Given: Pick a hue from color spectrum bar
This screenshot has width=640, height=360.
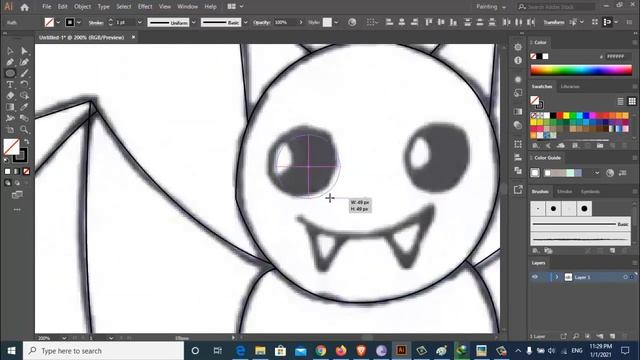Looking at the screenshot, I should [581, 70].
